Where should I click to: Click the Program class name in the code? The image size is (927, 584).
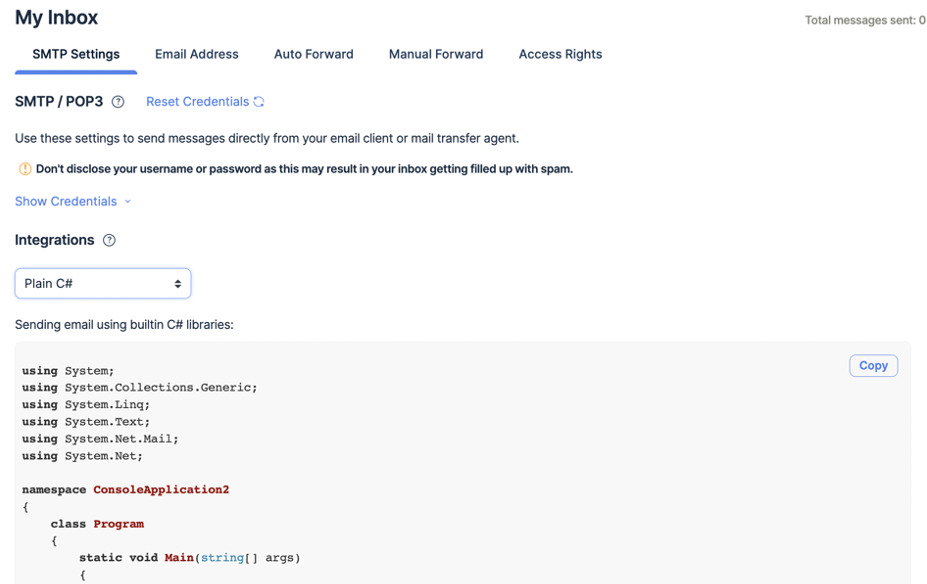[118, 524]
